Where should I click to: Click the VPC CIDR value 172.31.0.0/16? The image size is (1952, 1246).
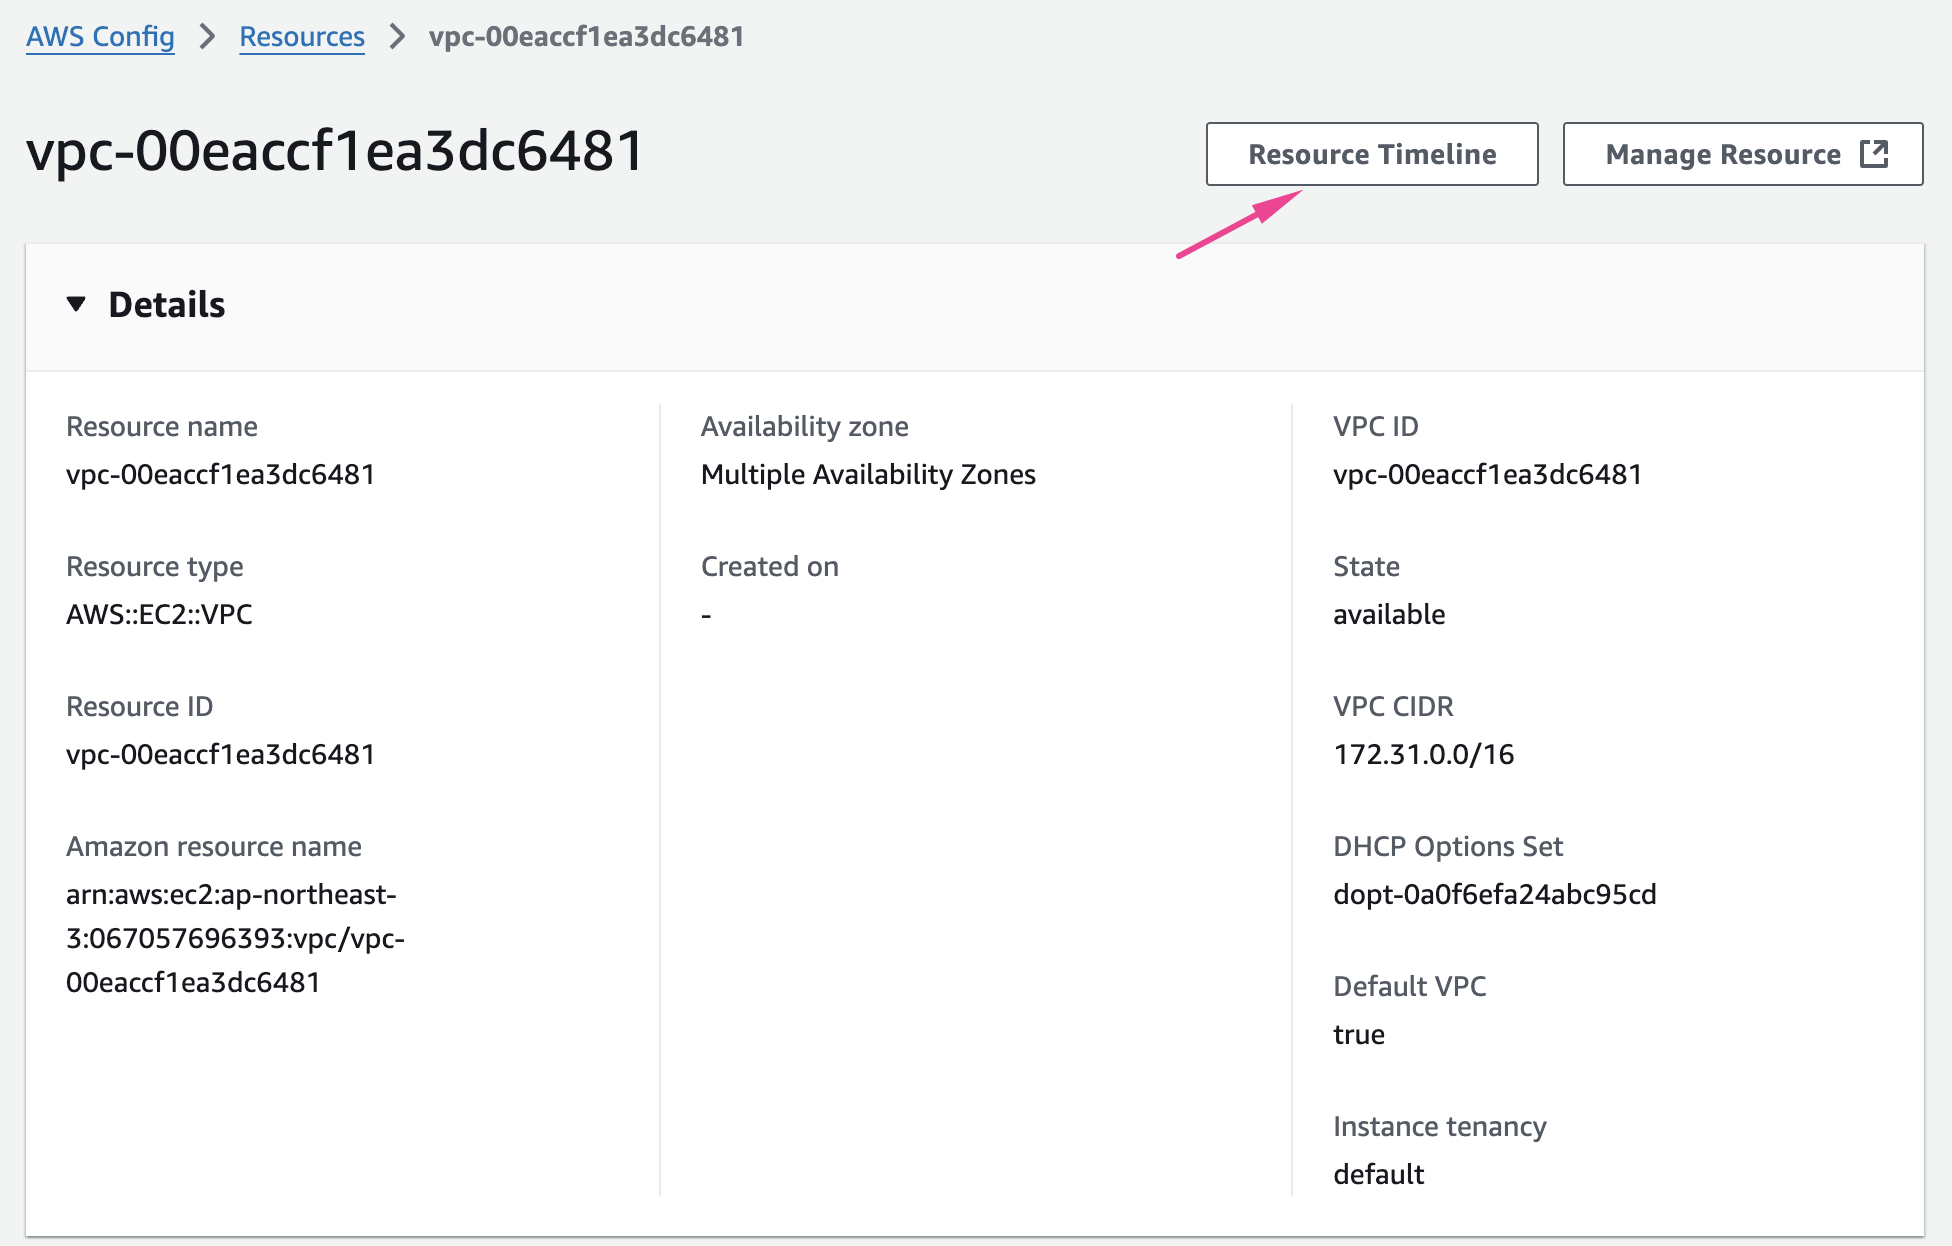coord(1423,754)
